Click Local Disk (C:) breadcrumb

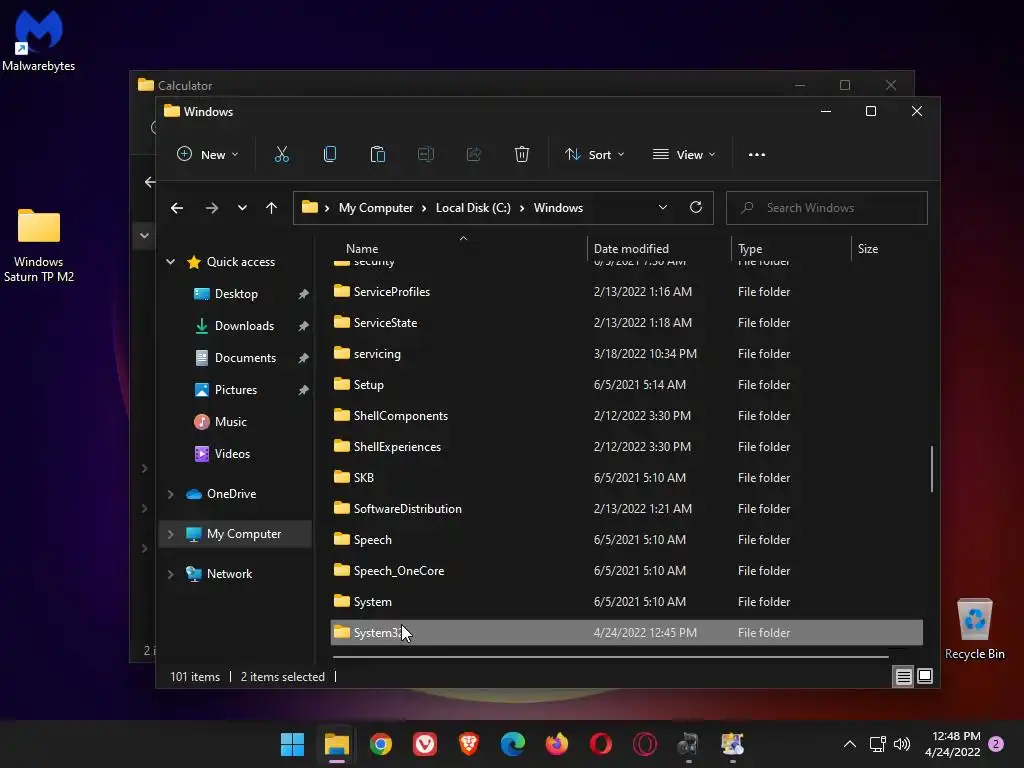tap(473, 208)
